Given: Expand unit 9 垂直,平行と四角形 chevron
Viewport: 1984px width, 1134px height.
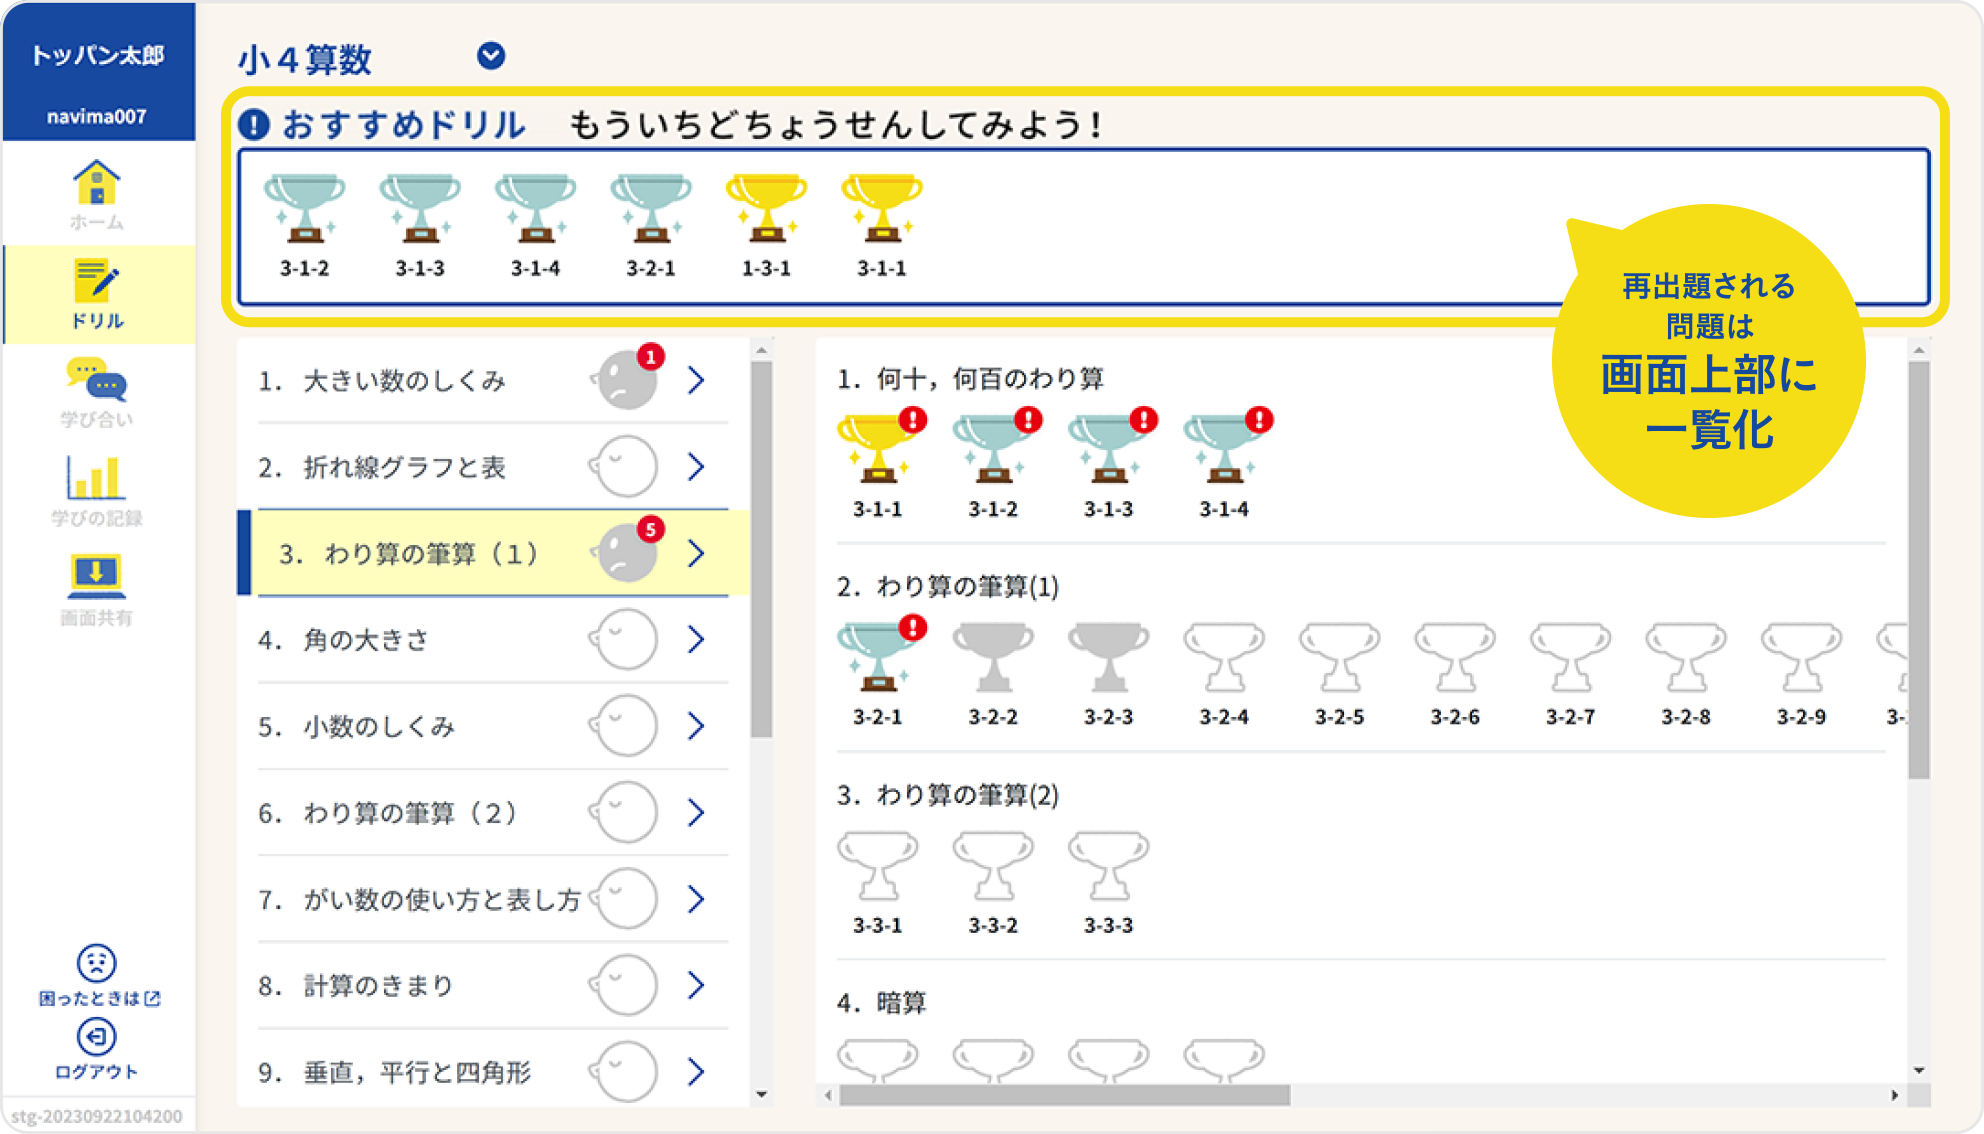Looking at the screenshot, I should (x=696, y=1072).
